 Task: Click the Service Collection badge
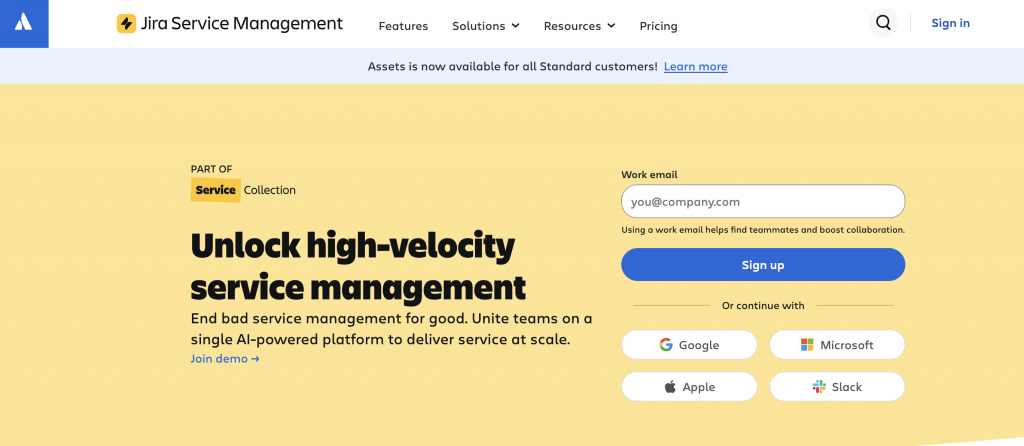point(243,190)
